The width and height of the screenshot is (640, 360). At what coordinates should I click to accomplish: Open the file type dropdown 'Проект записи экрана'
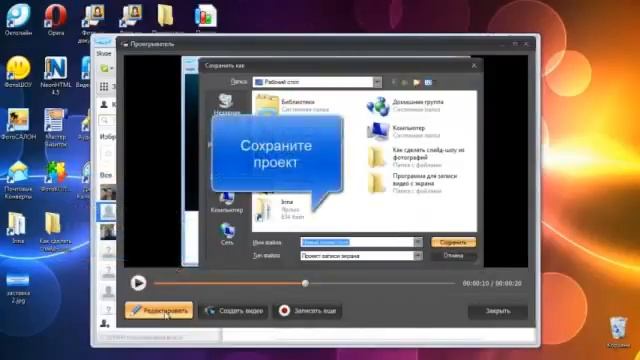click(361, 256)
